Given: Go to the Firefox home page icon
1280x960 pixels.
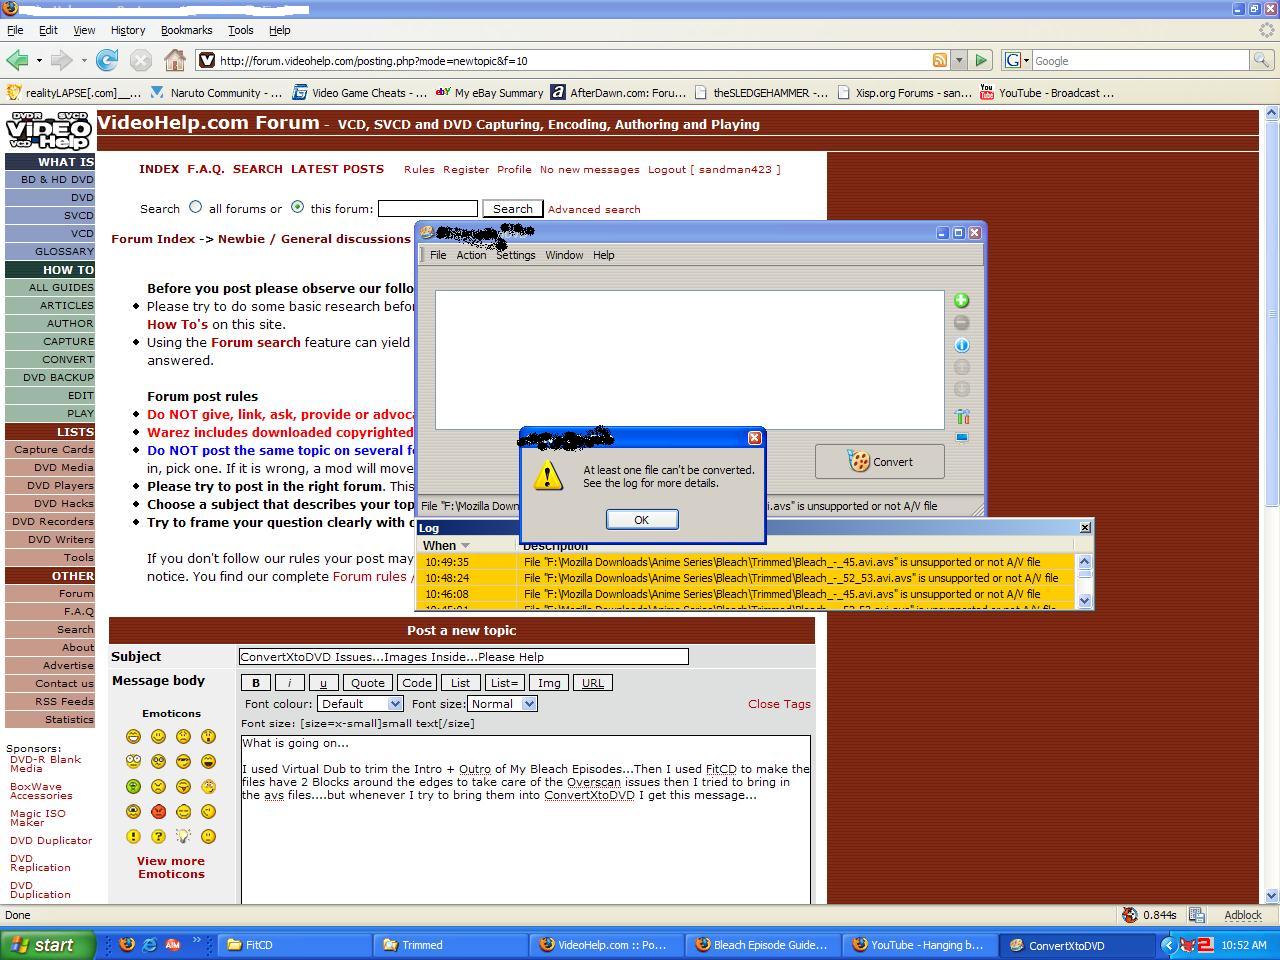Looking at the screenshot, I should [175, 60].
